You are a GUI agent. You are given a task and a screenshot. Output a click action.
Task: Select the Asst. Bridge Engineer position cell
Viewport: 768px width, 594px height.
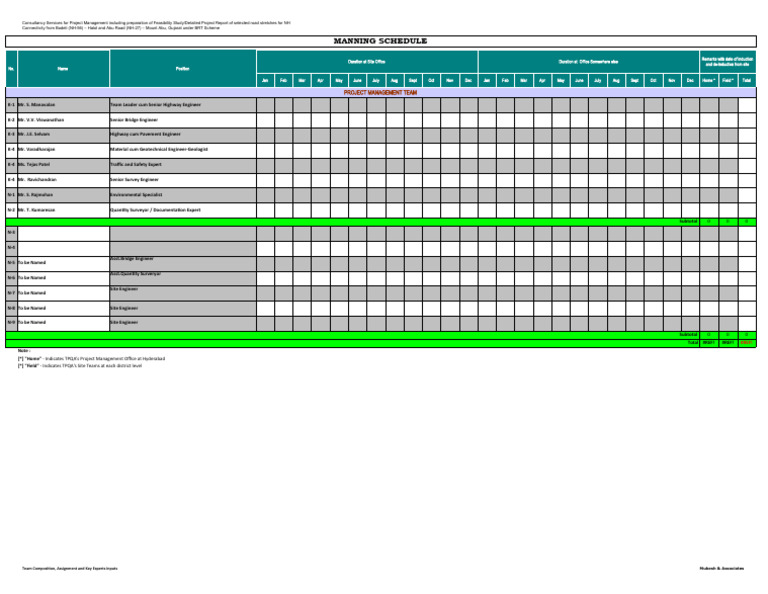point(182,260)
